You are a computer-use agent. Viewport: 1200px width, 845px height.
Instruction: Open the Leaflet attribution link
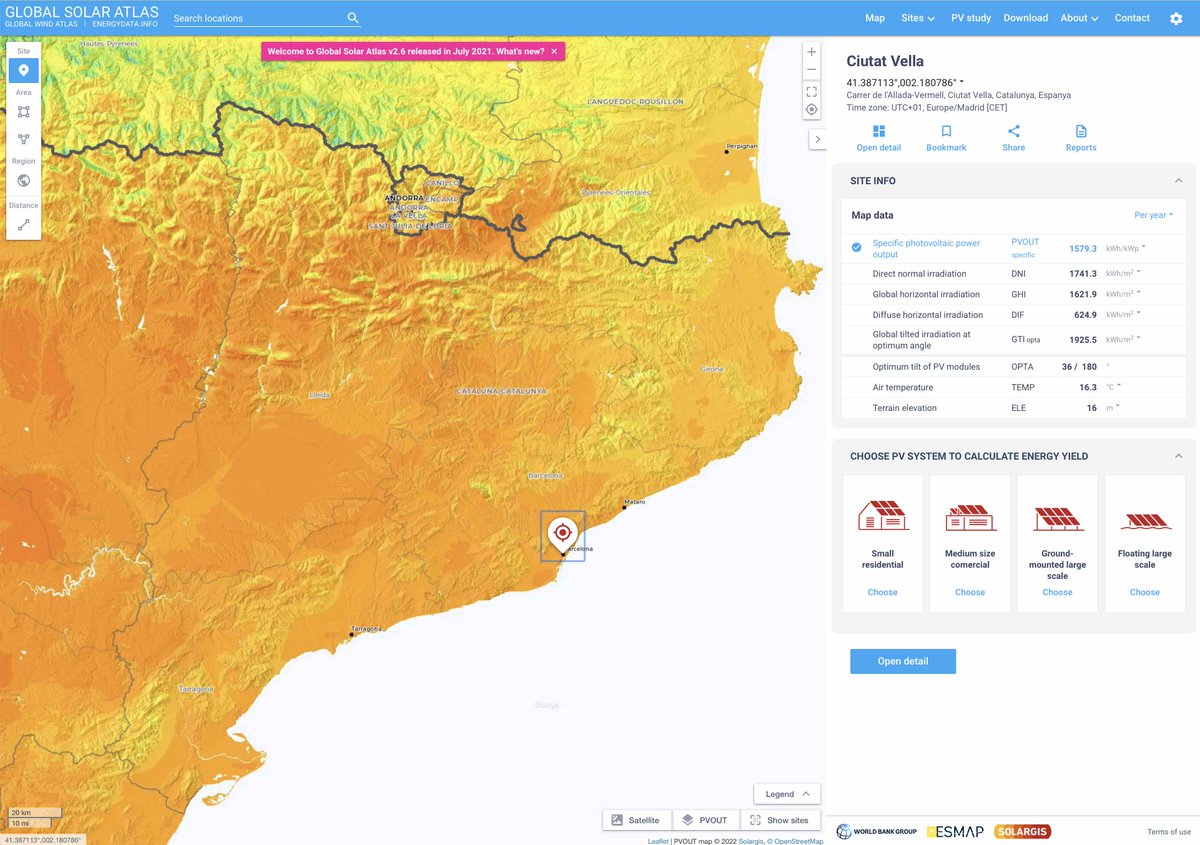click(x=658, y=841)
